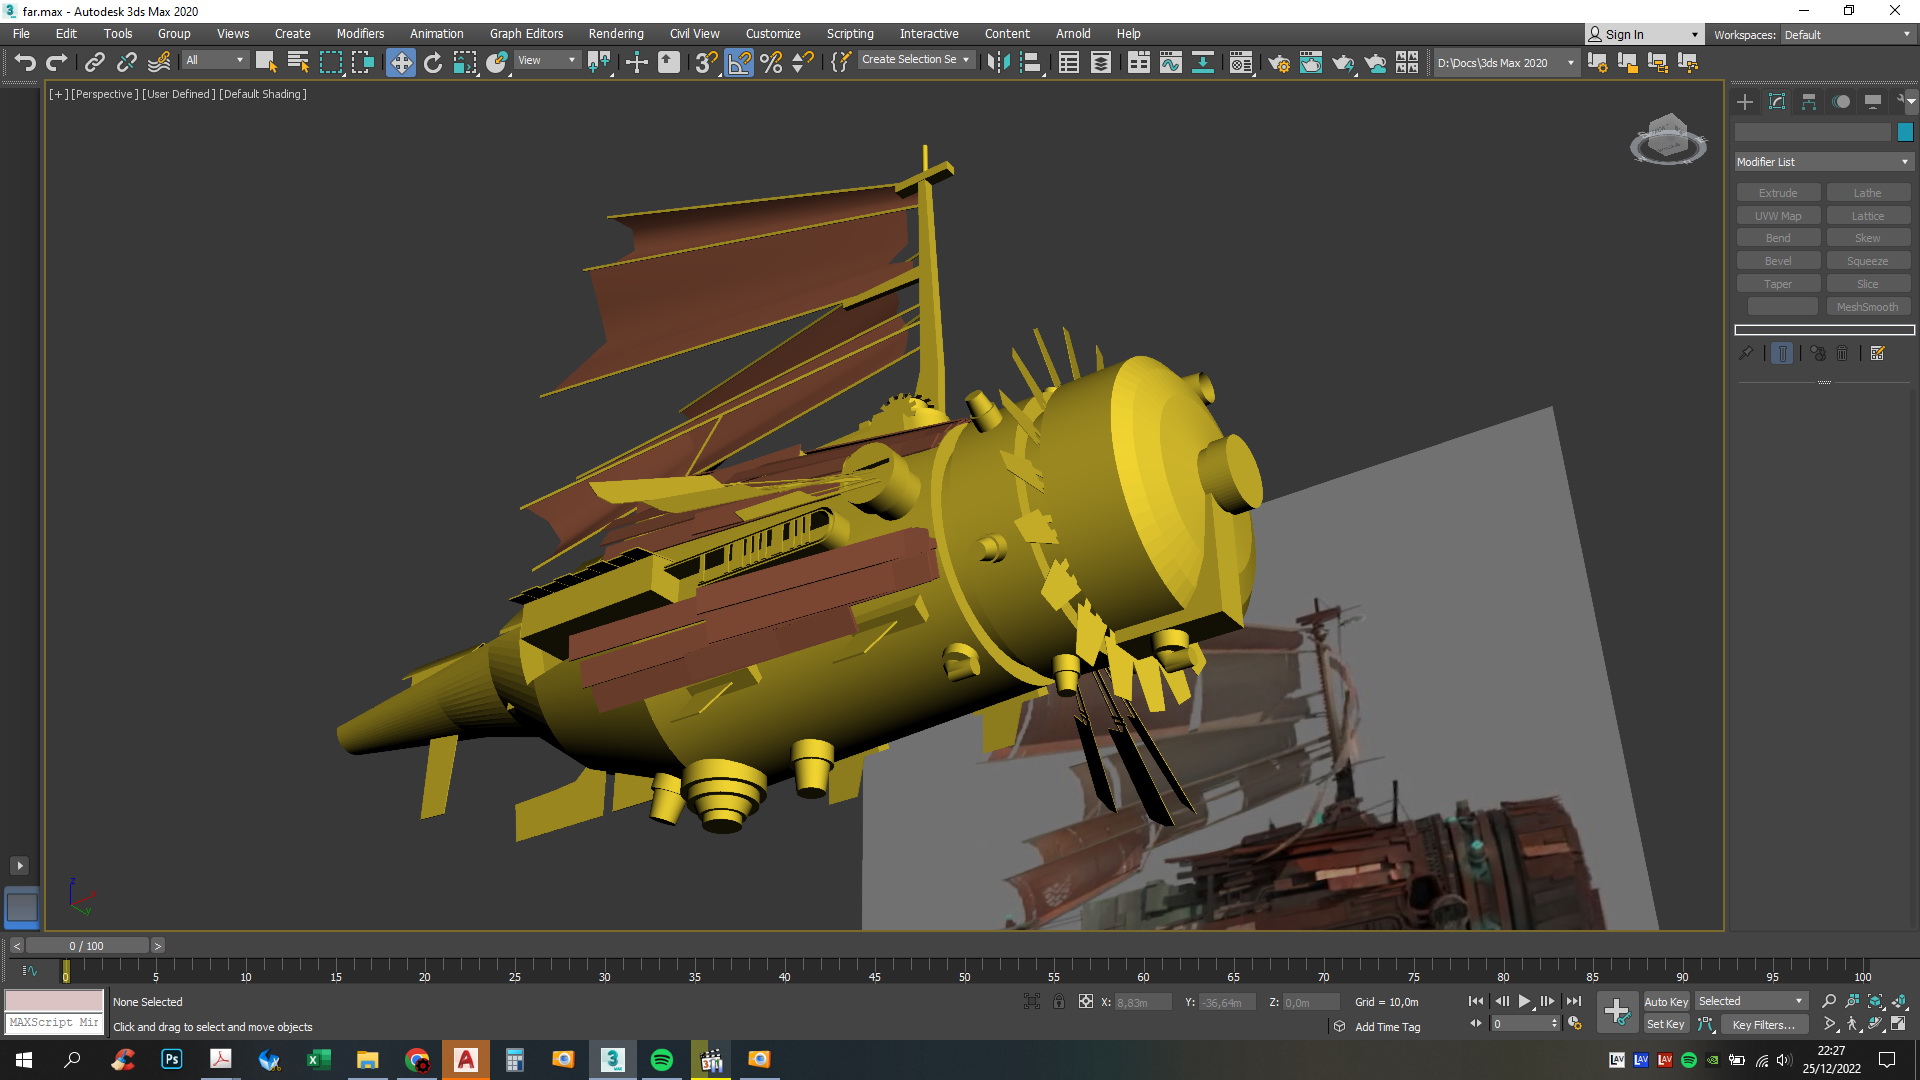Image resolution: width=1920 pixels, height=1080 pixels.
Task: Open the Rendering menu
Action: point(615,33)
